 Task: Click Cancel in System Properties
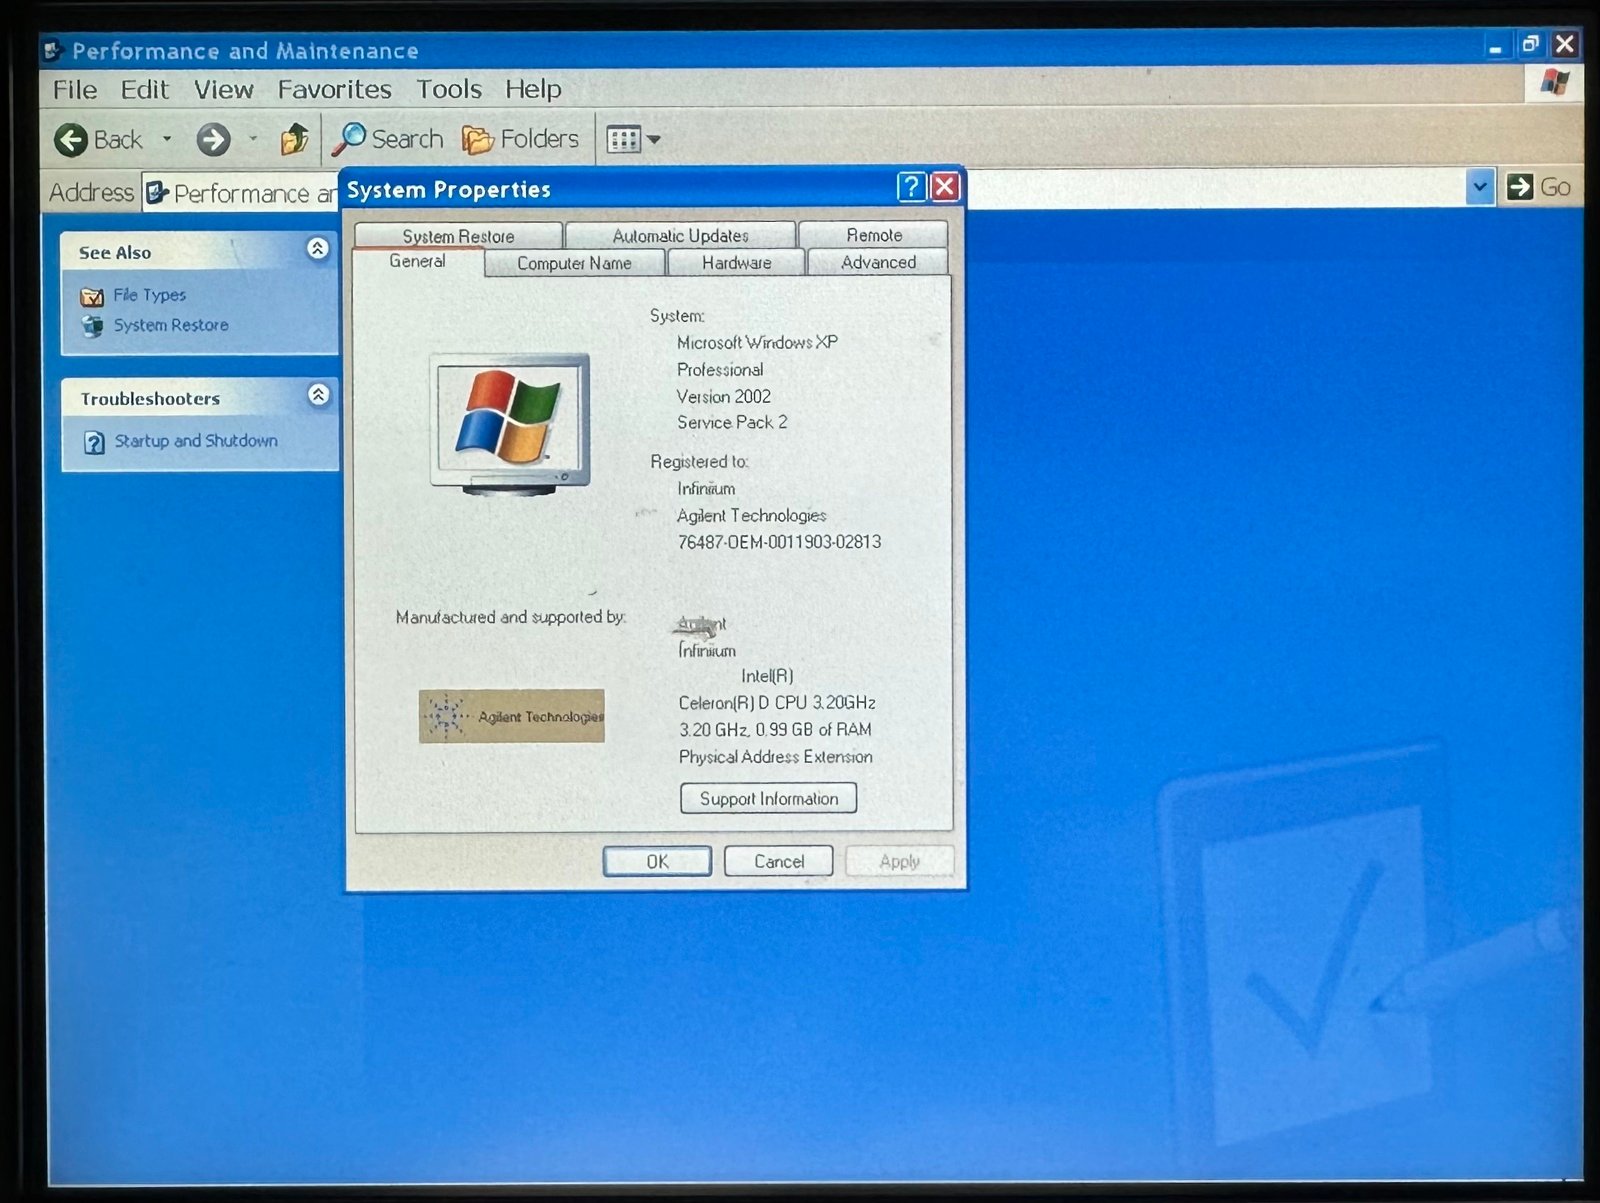tap(778, 862)
